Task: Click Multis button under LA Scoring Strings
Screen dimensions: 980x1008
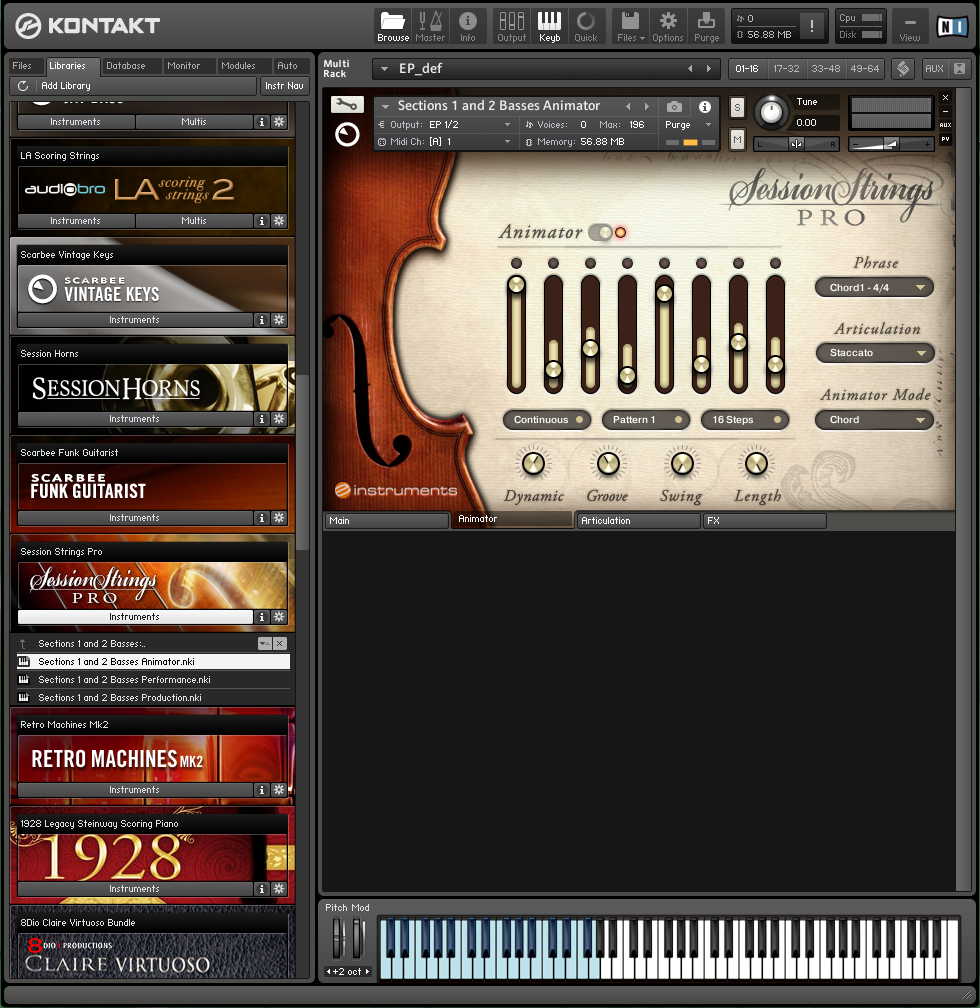Action: (194, 220)
